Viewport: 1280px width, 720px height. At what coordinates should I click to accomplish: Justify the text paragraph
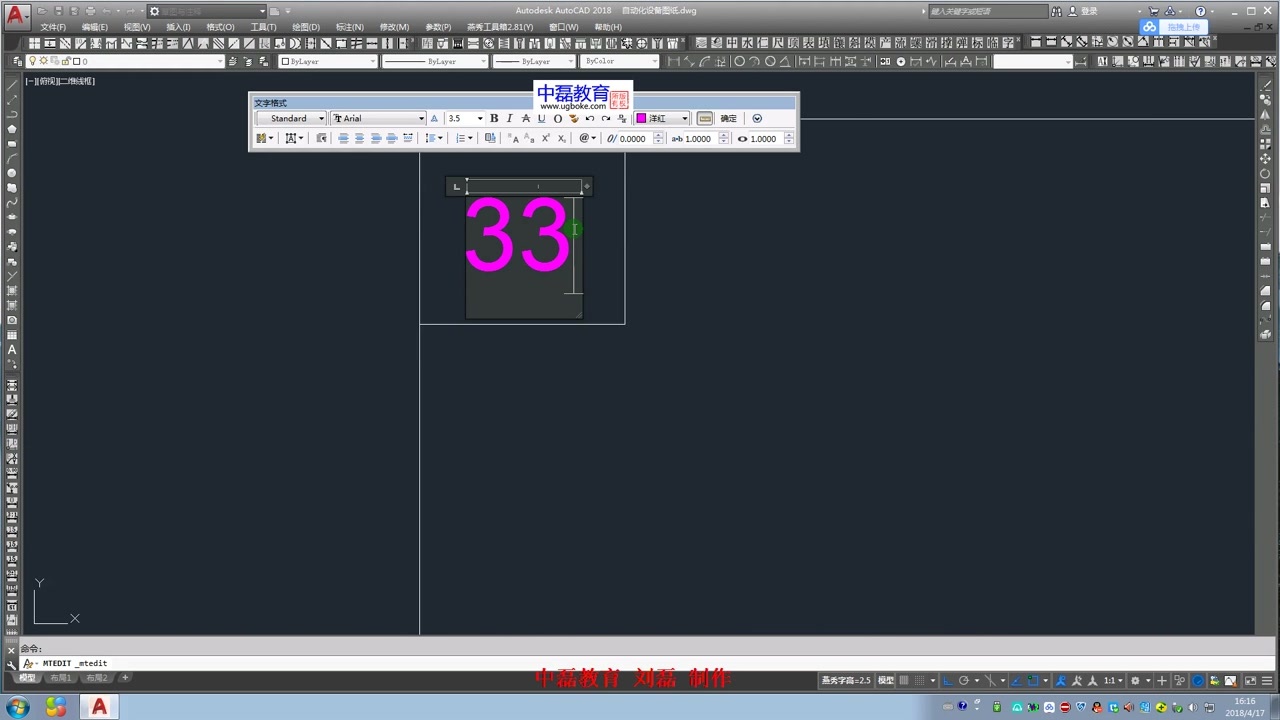[391, 138]
